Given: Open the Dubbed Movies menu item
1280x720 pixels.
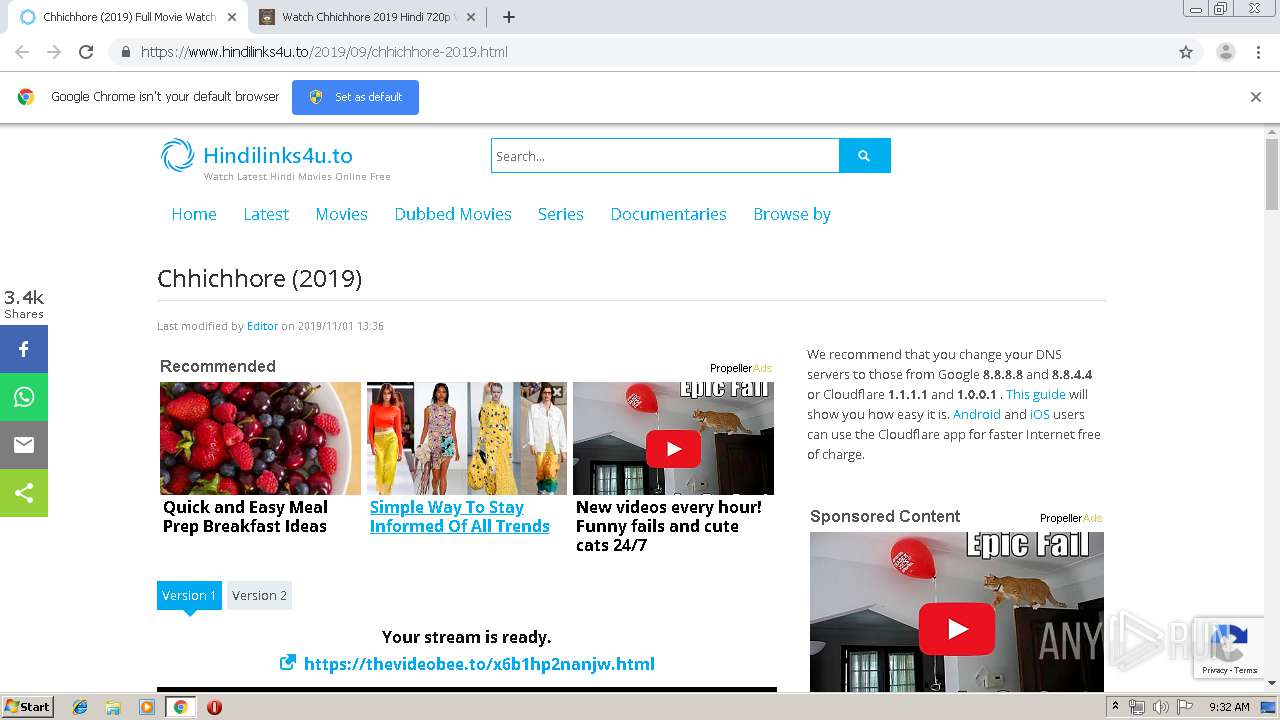Looking at the screenshot, I should point(453,214).
